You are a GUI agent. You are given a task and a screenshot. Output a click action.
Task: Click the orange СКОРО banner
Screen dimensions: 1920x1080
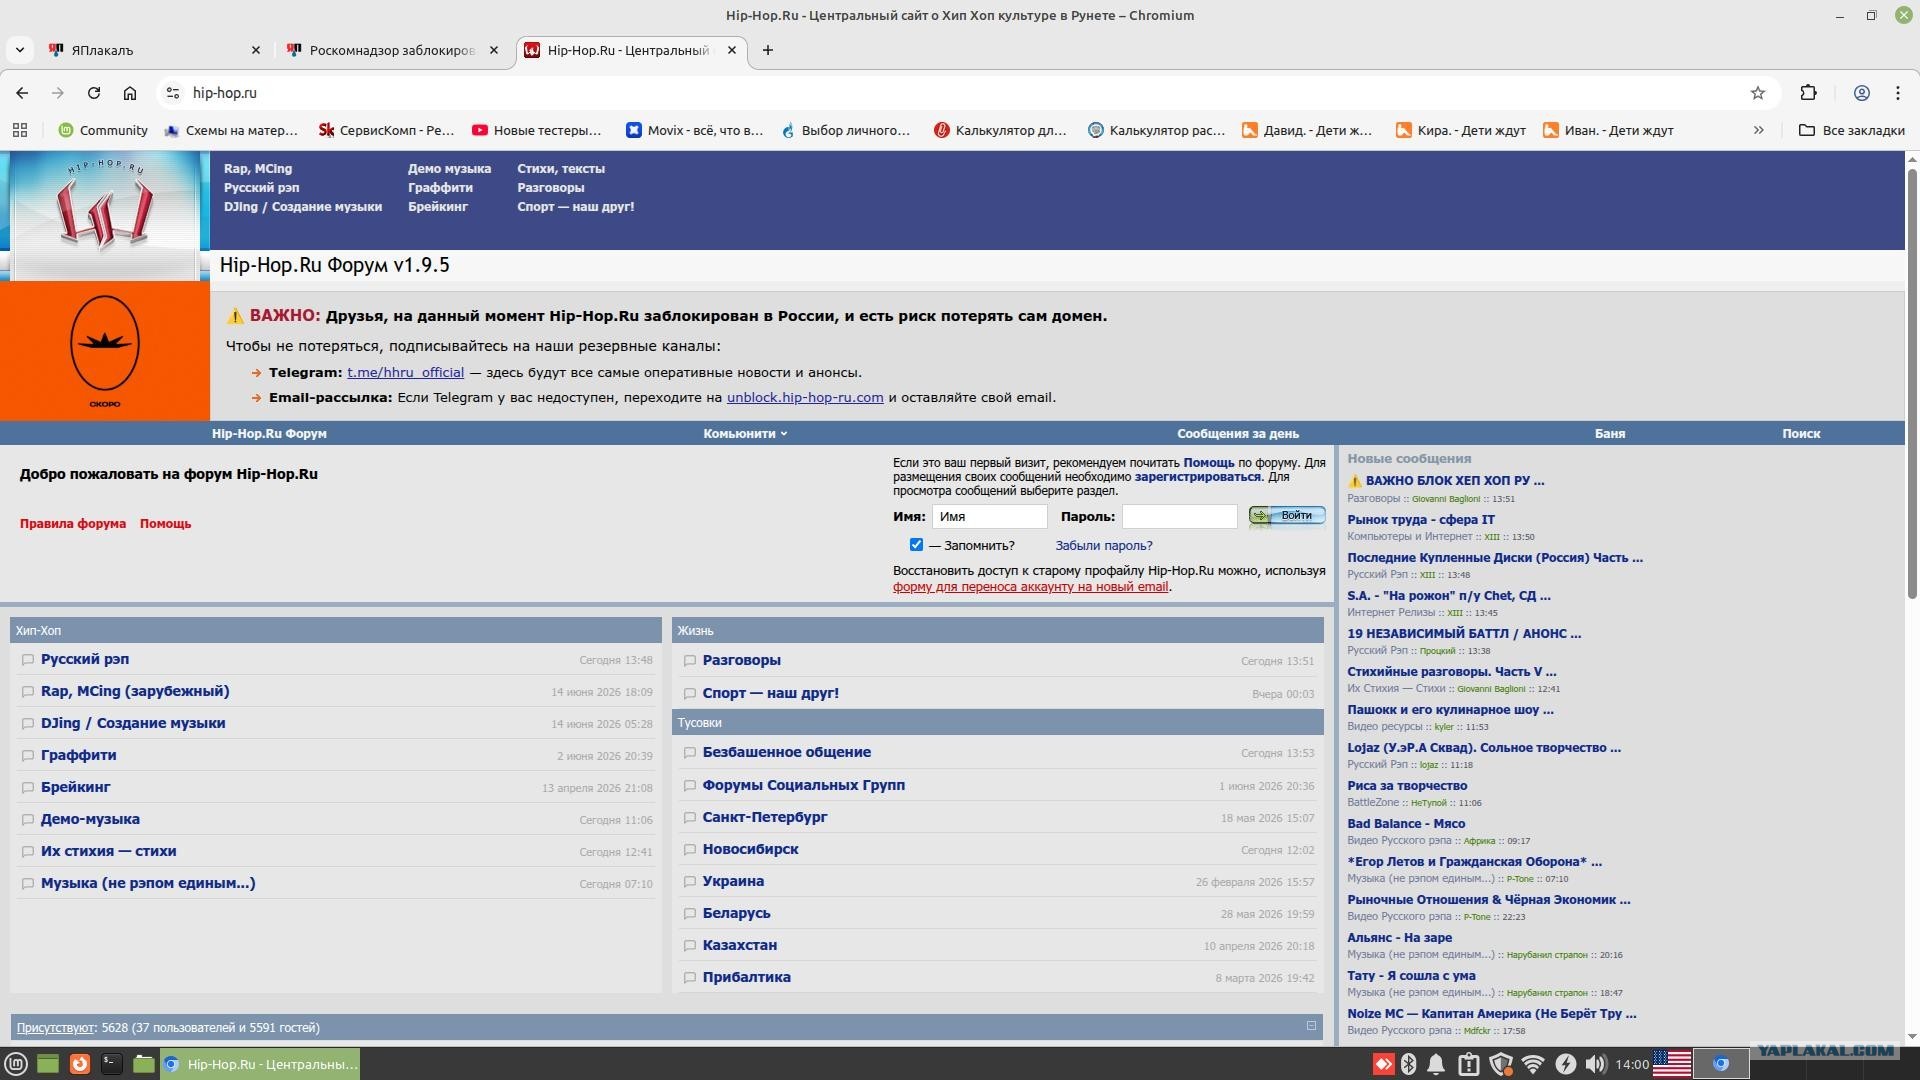(105, 351)
